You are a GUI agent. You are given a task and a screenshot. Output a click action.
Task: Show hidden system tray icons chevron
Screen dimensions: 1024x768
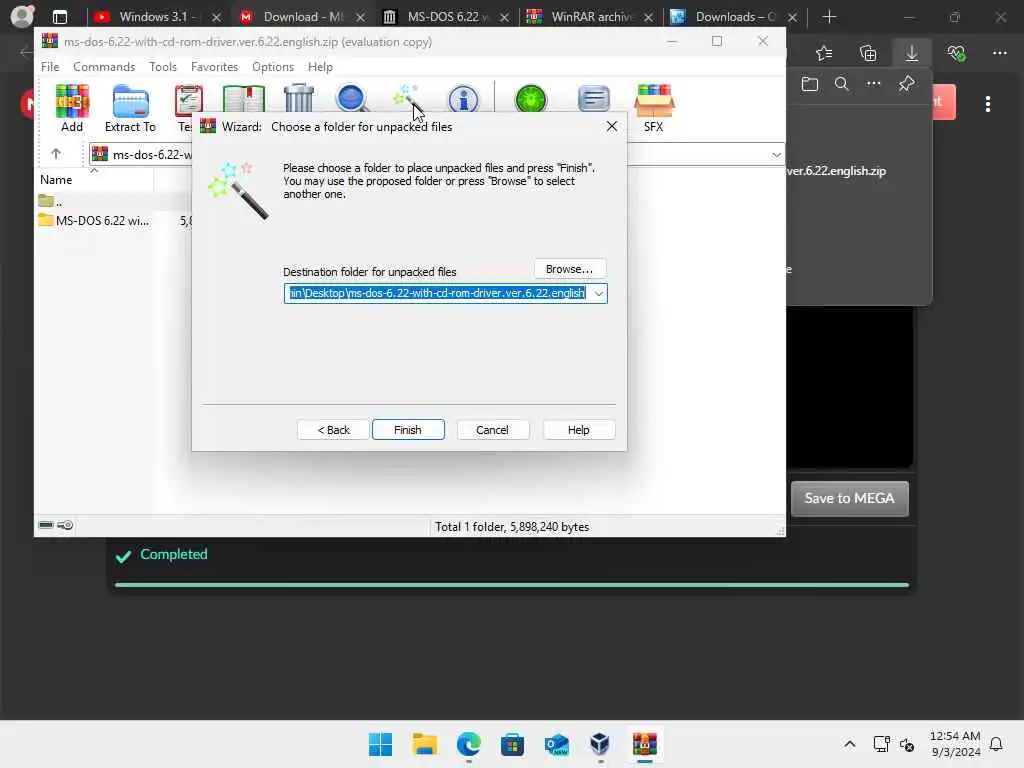tap(850, 744)
